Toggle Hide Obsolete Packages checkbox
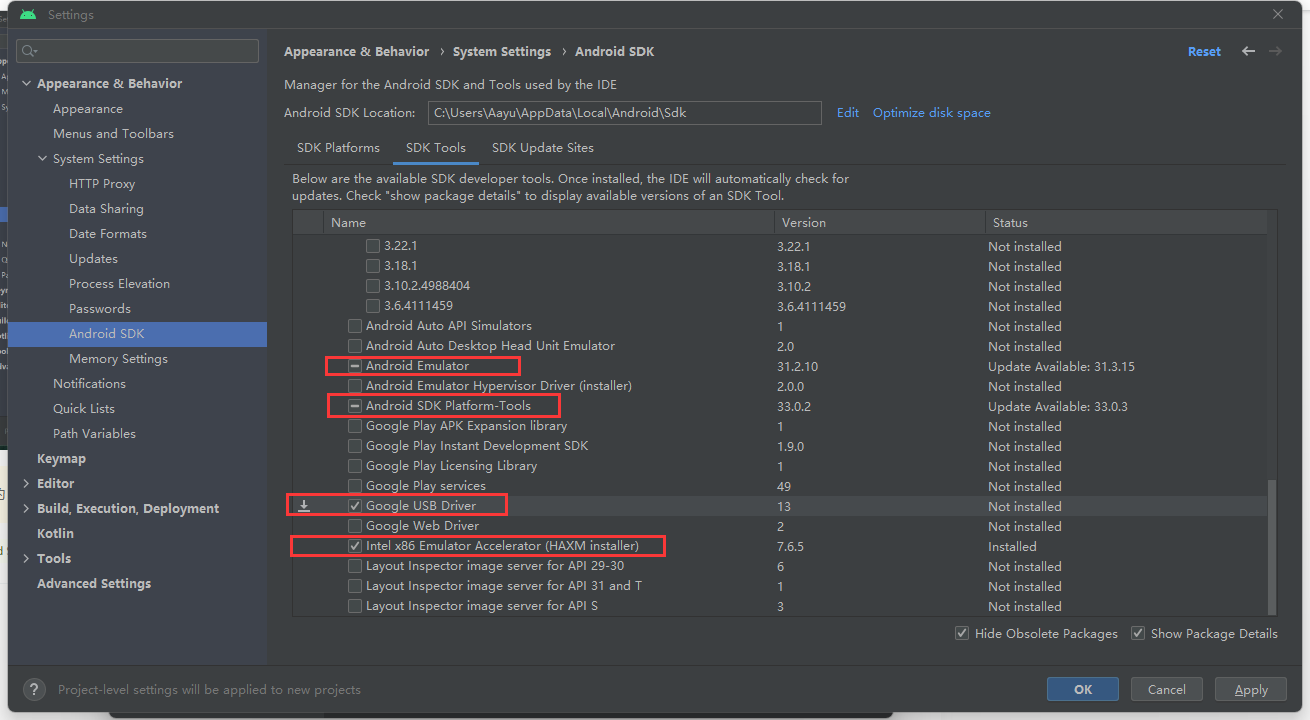 point(962,633)
